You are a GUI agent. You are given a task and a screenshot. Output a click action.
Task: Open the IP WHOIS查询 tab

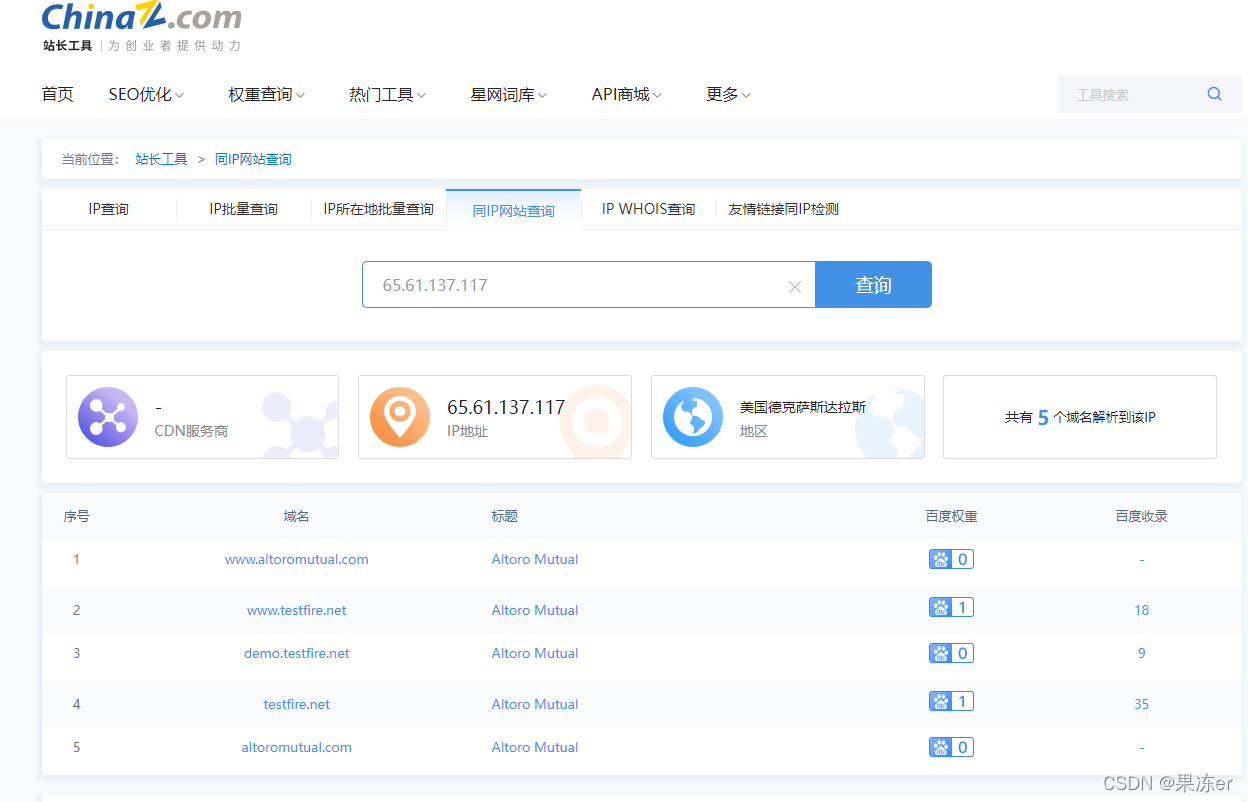click(x=648, y=209)
